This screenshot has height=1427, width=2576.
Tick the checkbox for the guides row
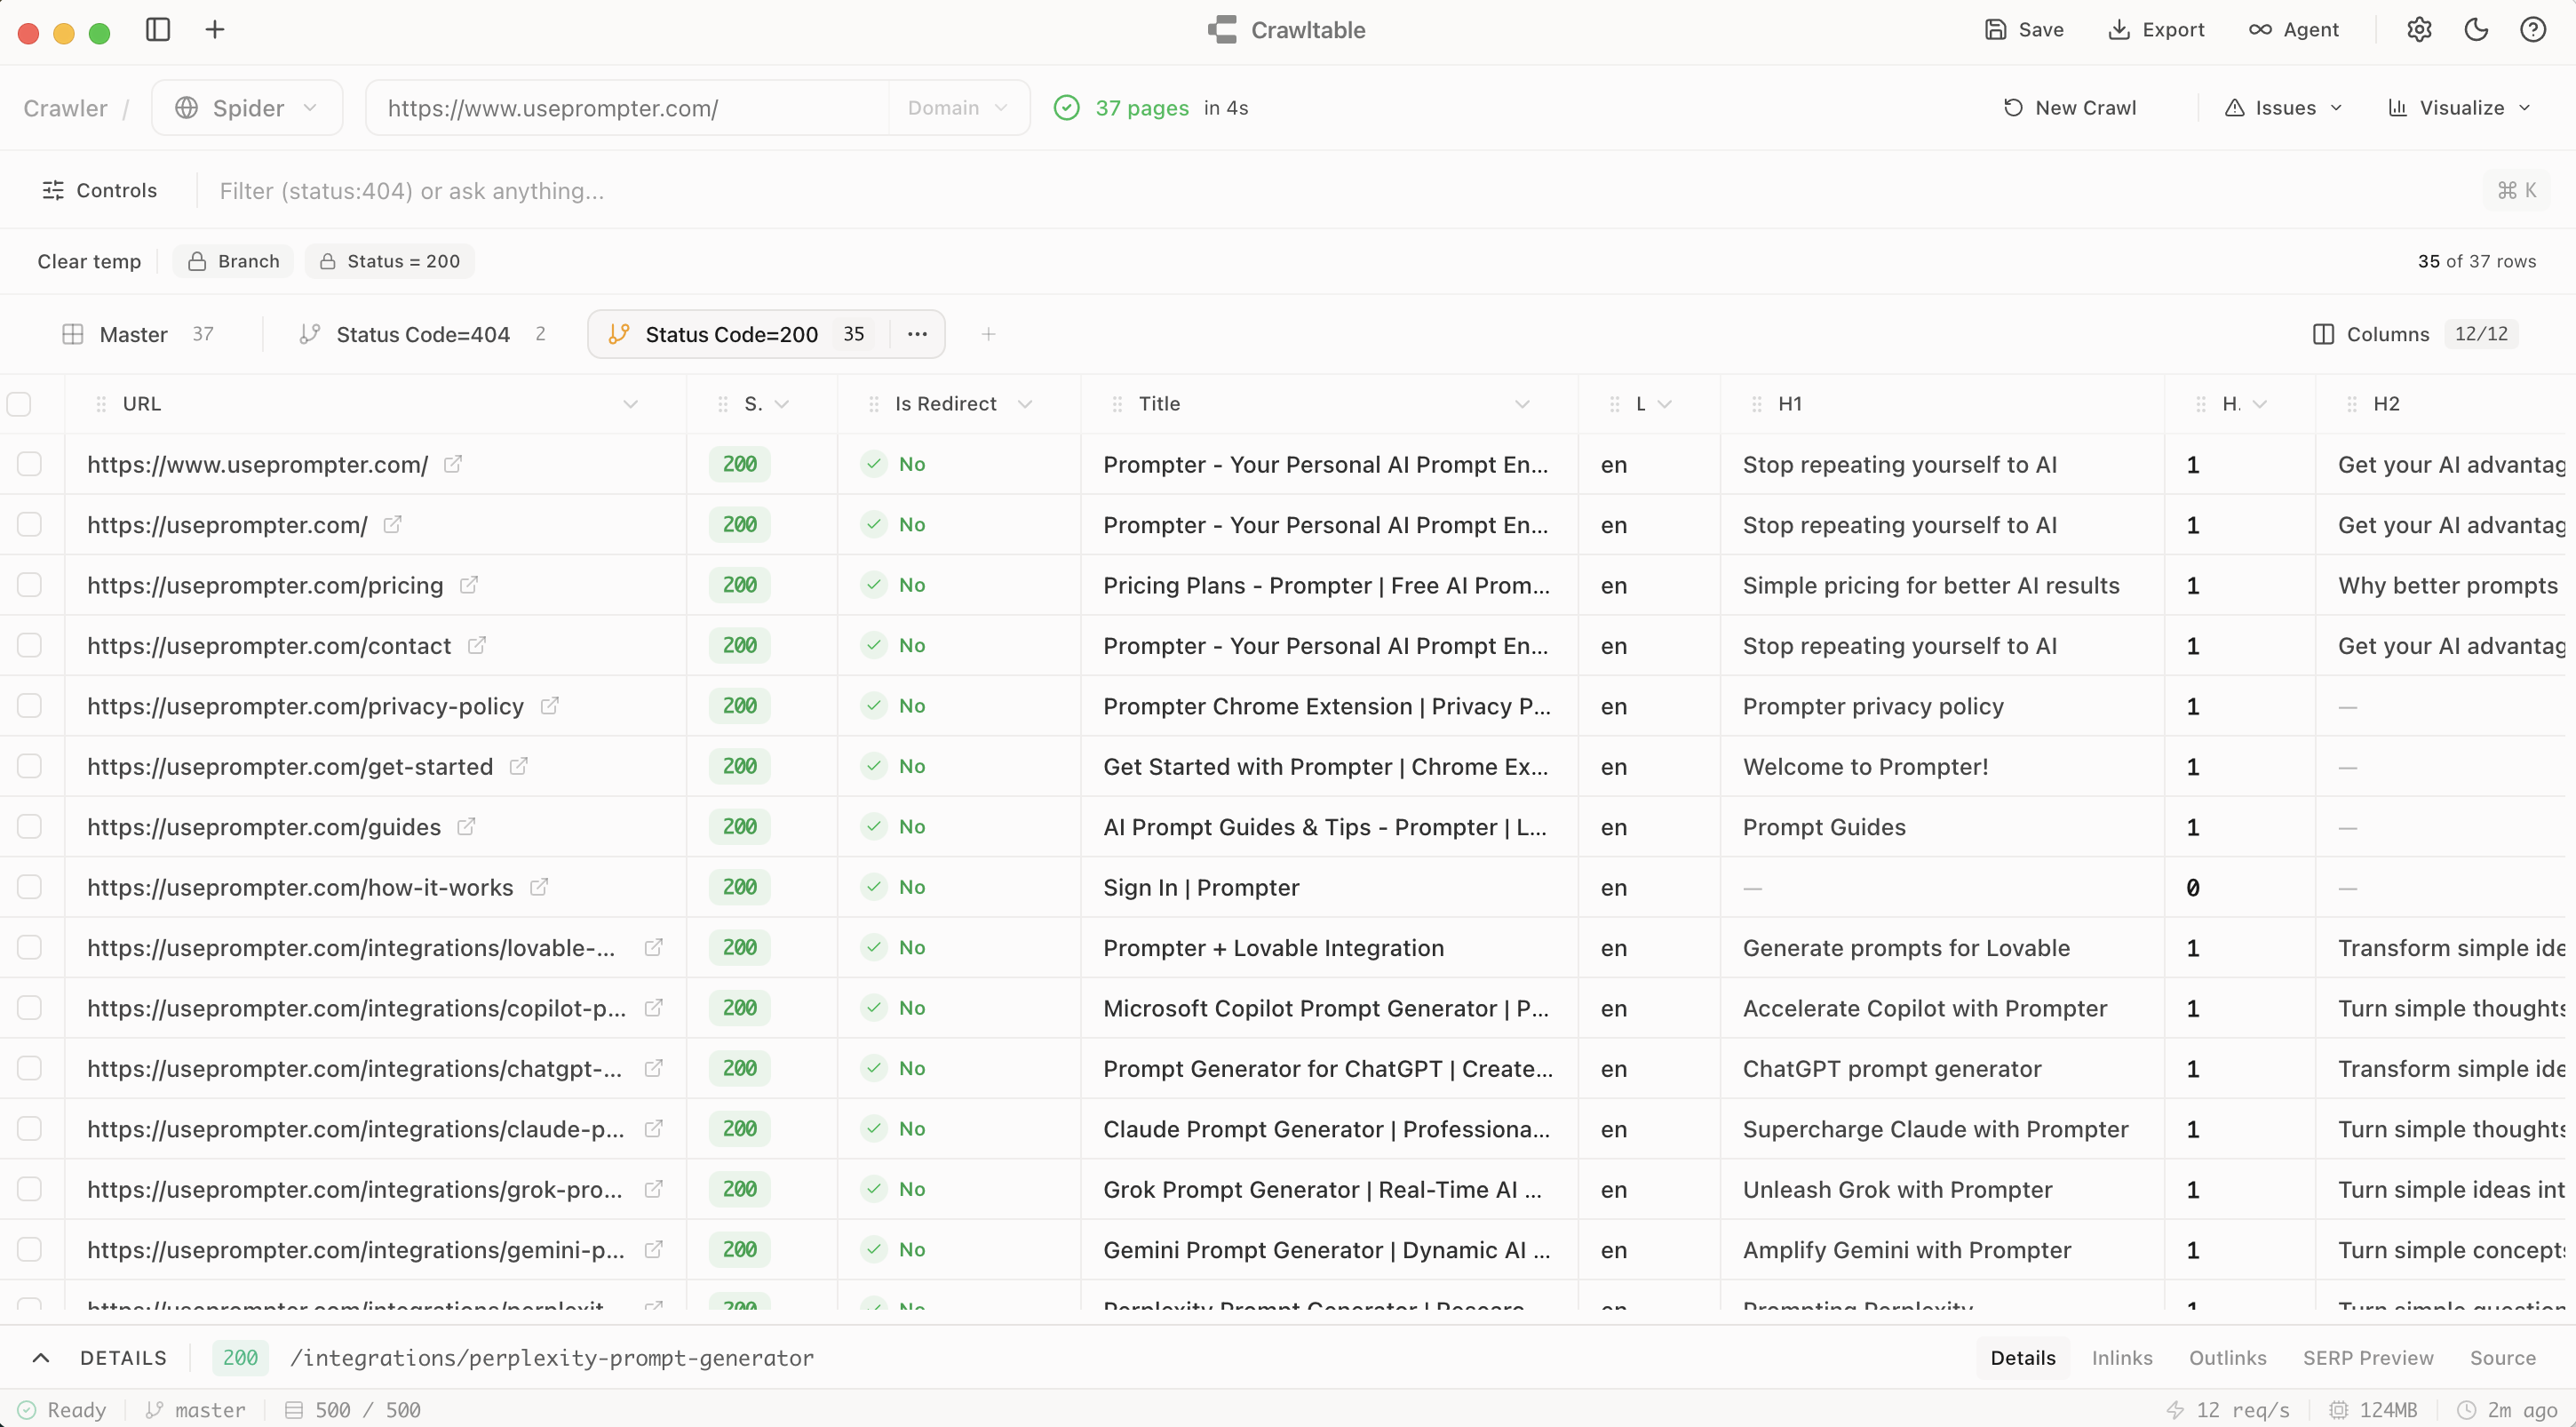pos(30,827)
